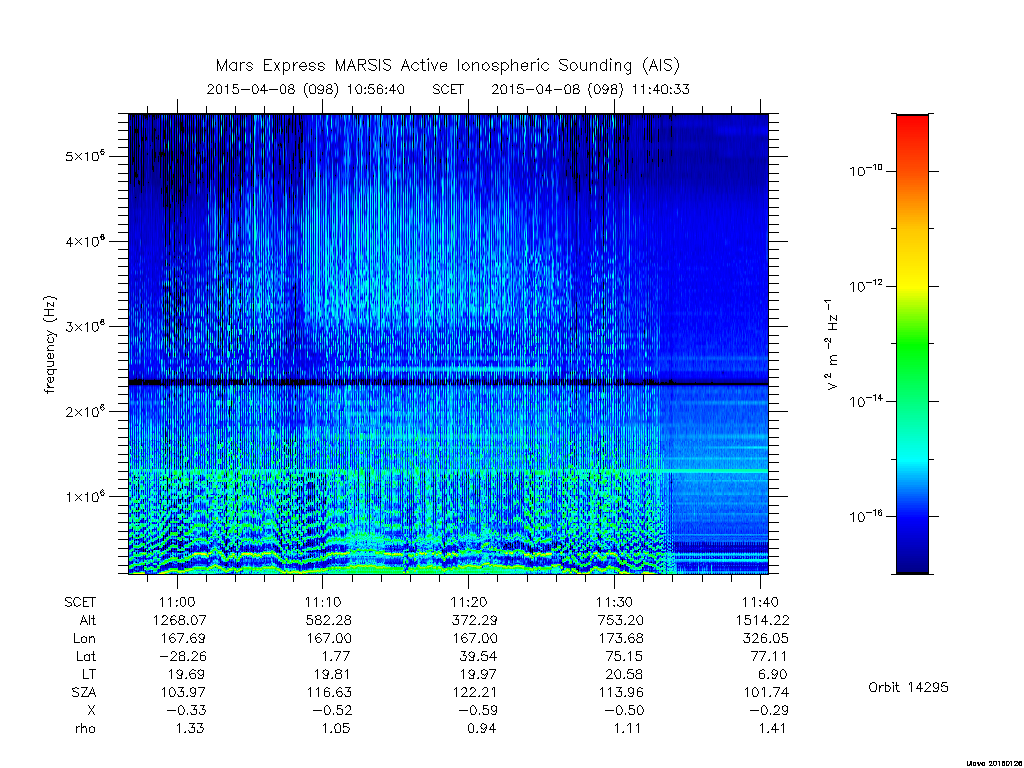Click the 11:00 SCET time label
Viewport: 1024px width, 768px height.
click(176, 602)
